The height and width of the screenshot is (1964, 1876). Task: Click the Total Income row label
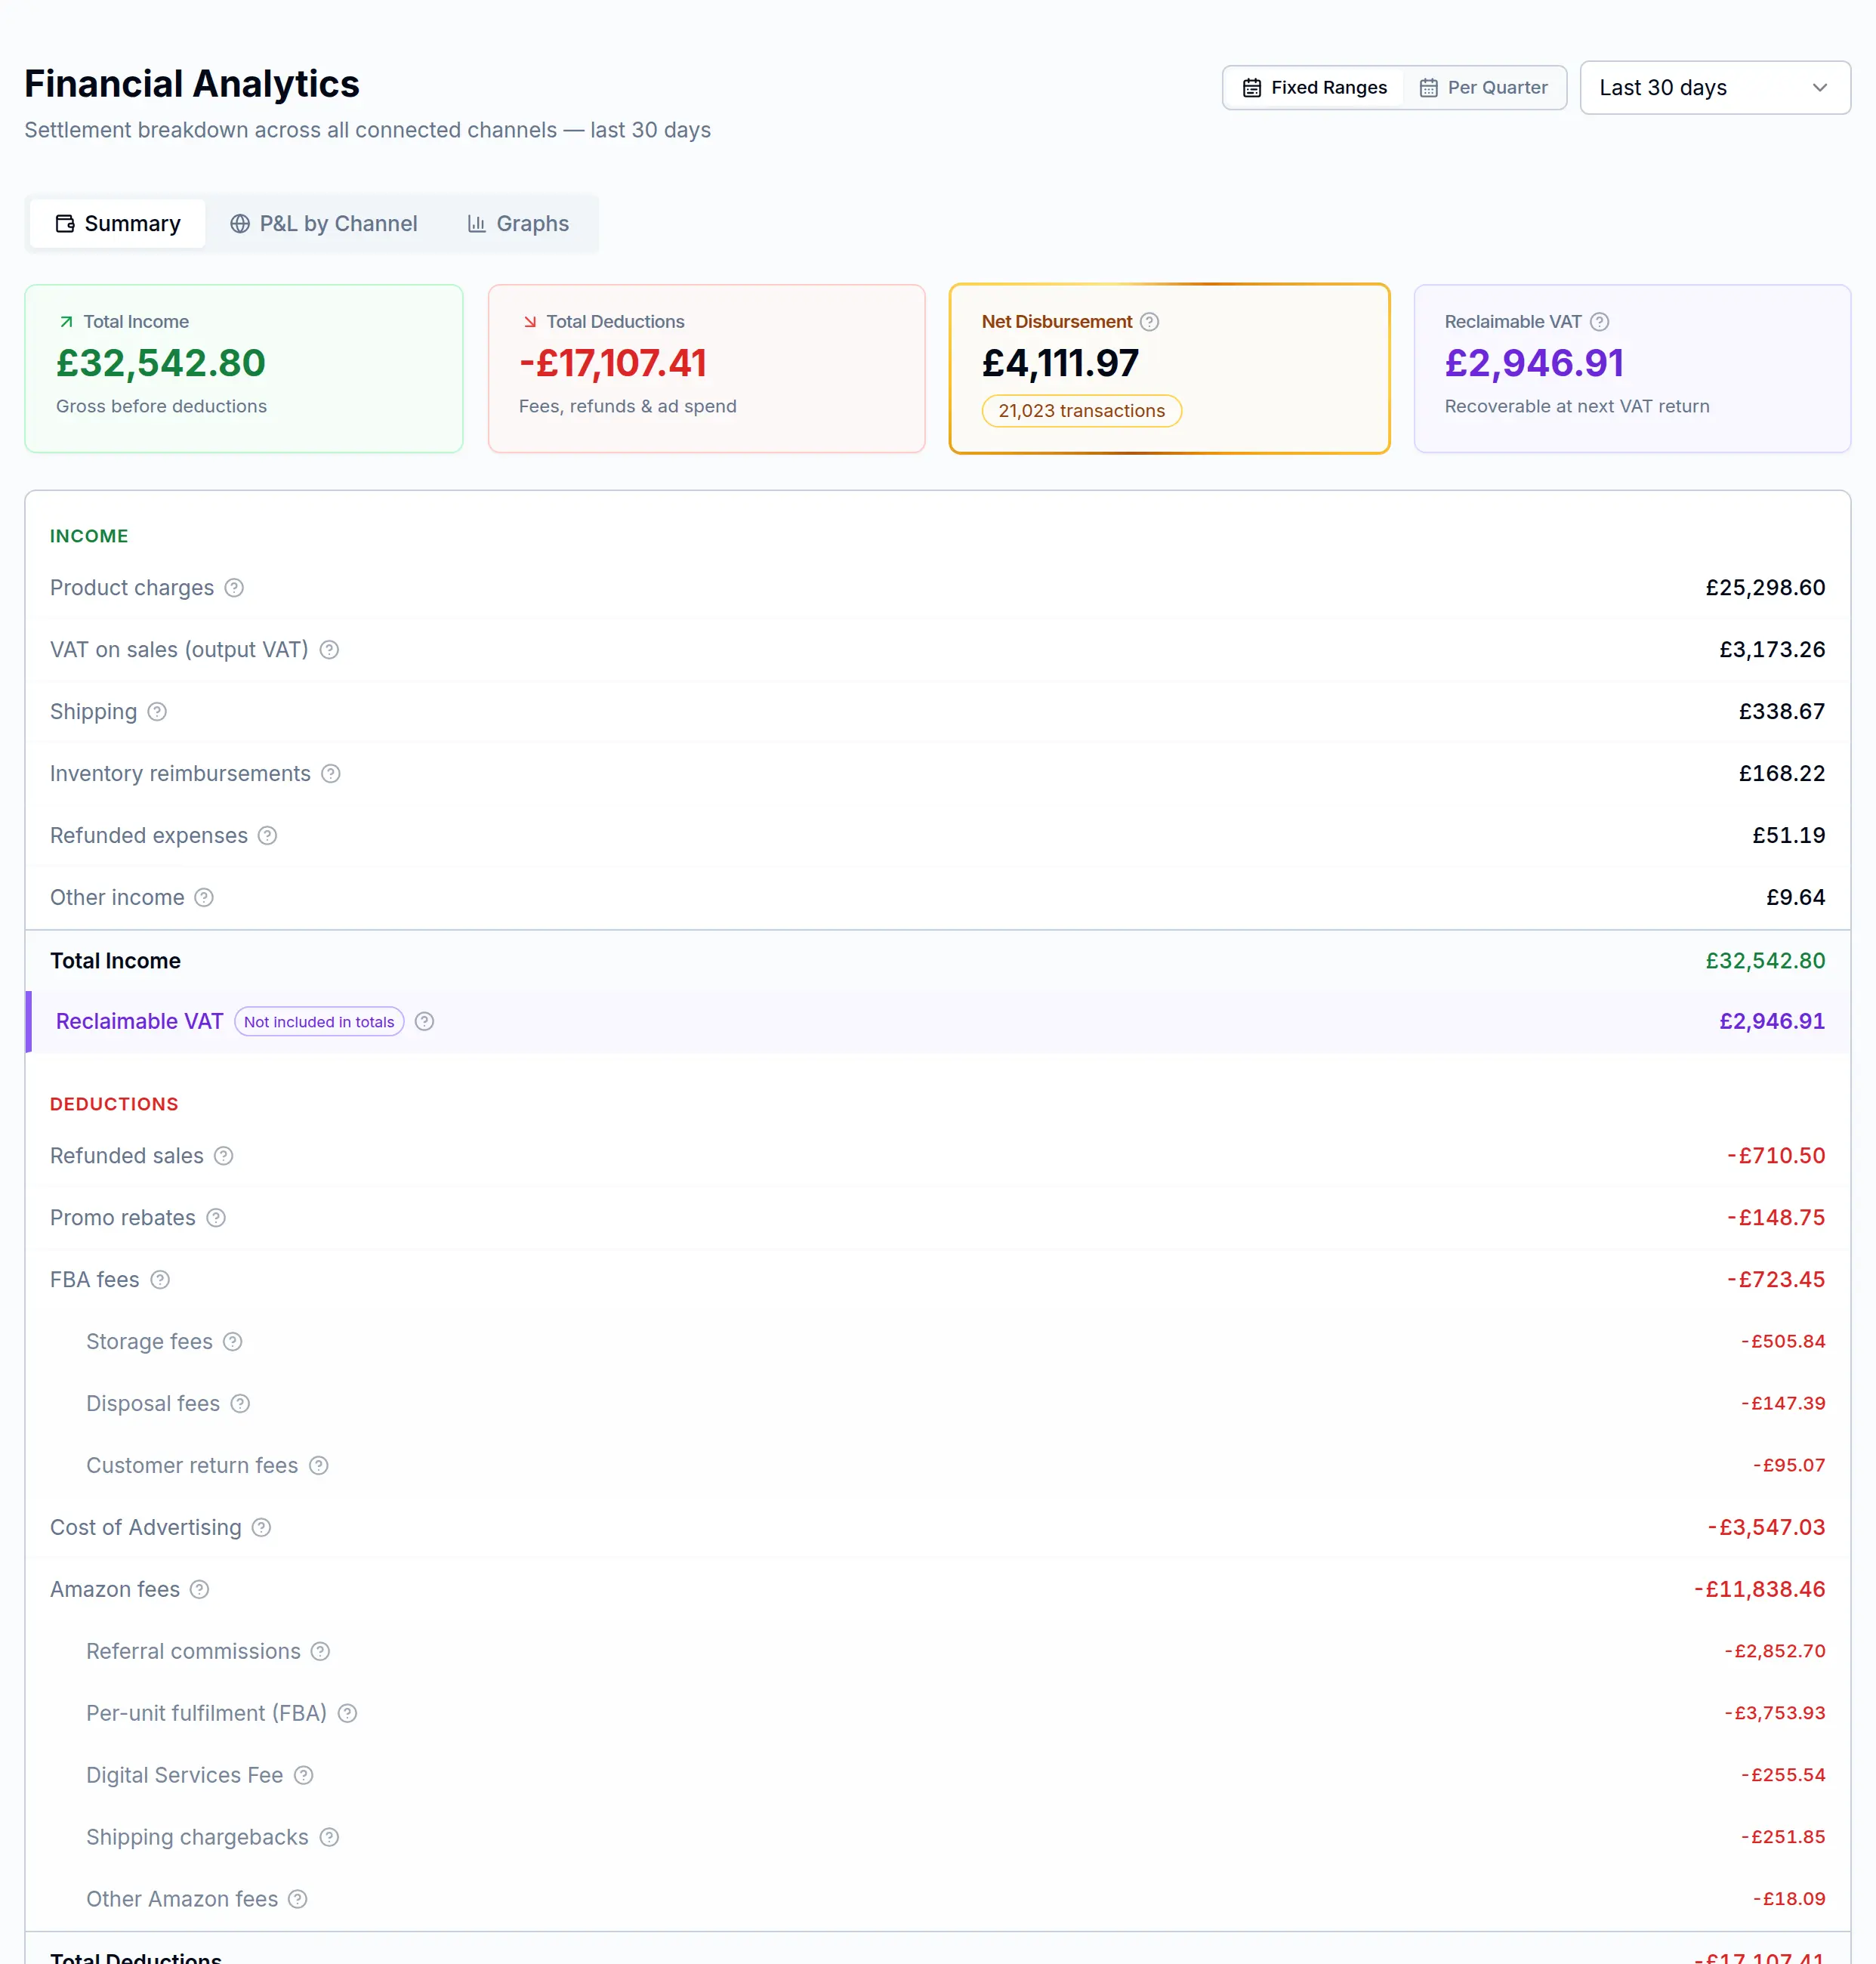pos(115,961)
